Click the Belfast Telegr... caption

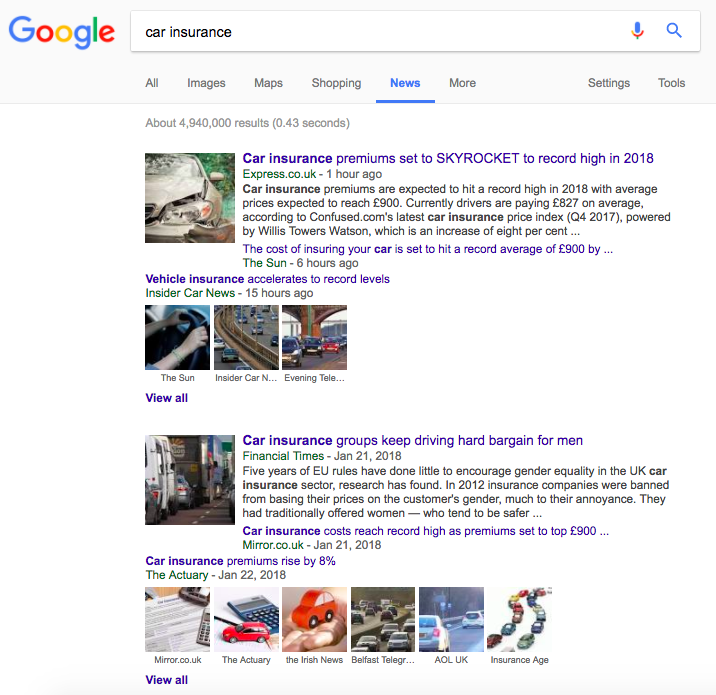[383, 660]
